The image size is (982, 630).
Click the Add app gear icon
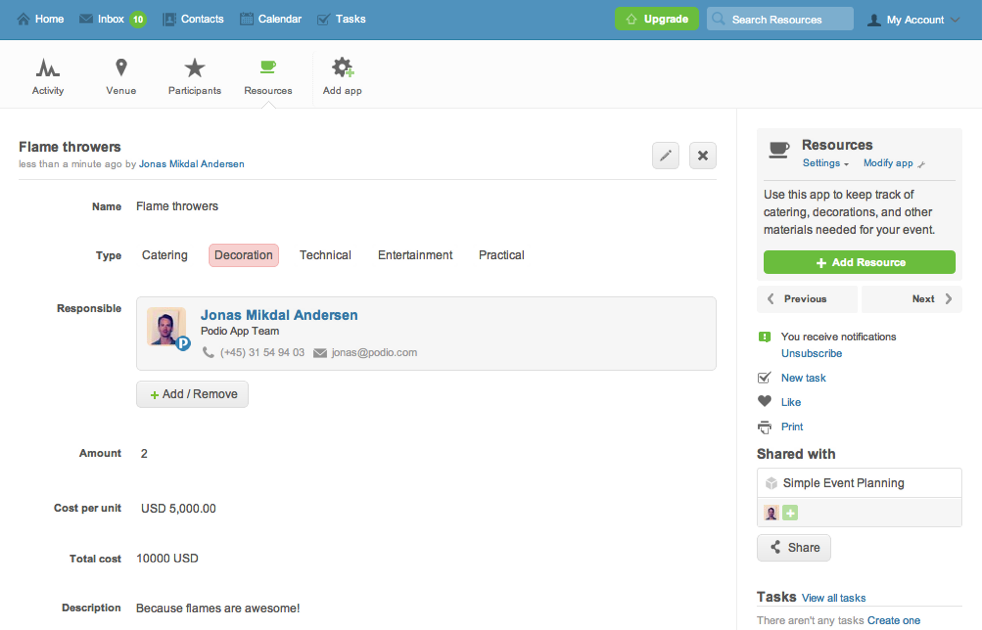(x=342, y=69)
